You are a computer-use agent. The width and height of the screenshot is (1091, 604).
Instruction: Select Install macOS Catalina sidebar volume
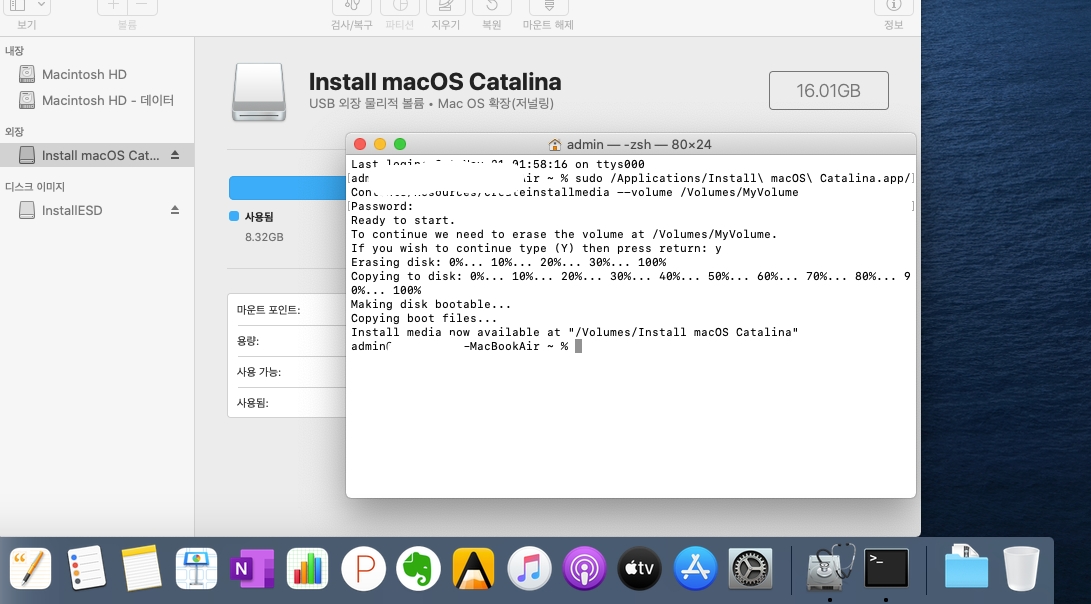tap(97, 155)
